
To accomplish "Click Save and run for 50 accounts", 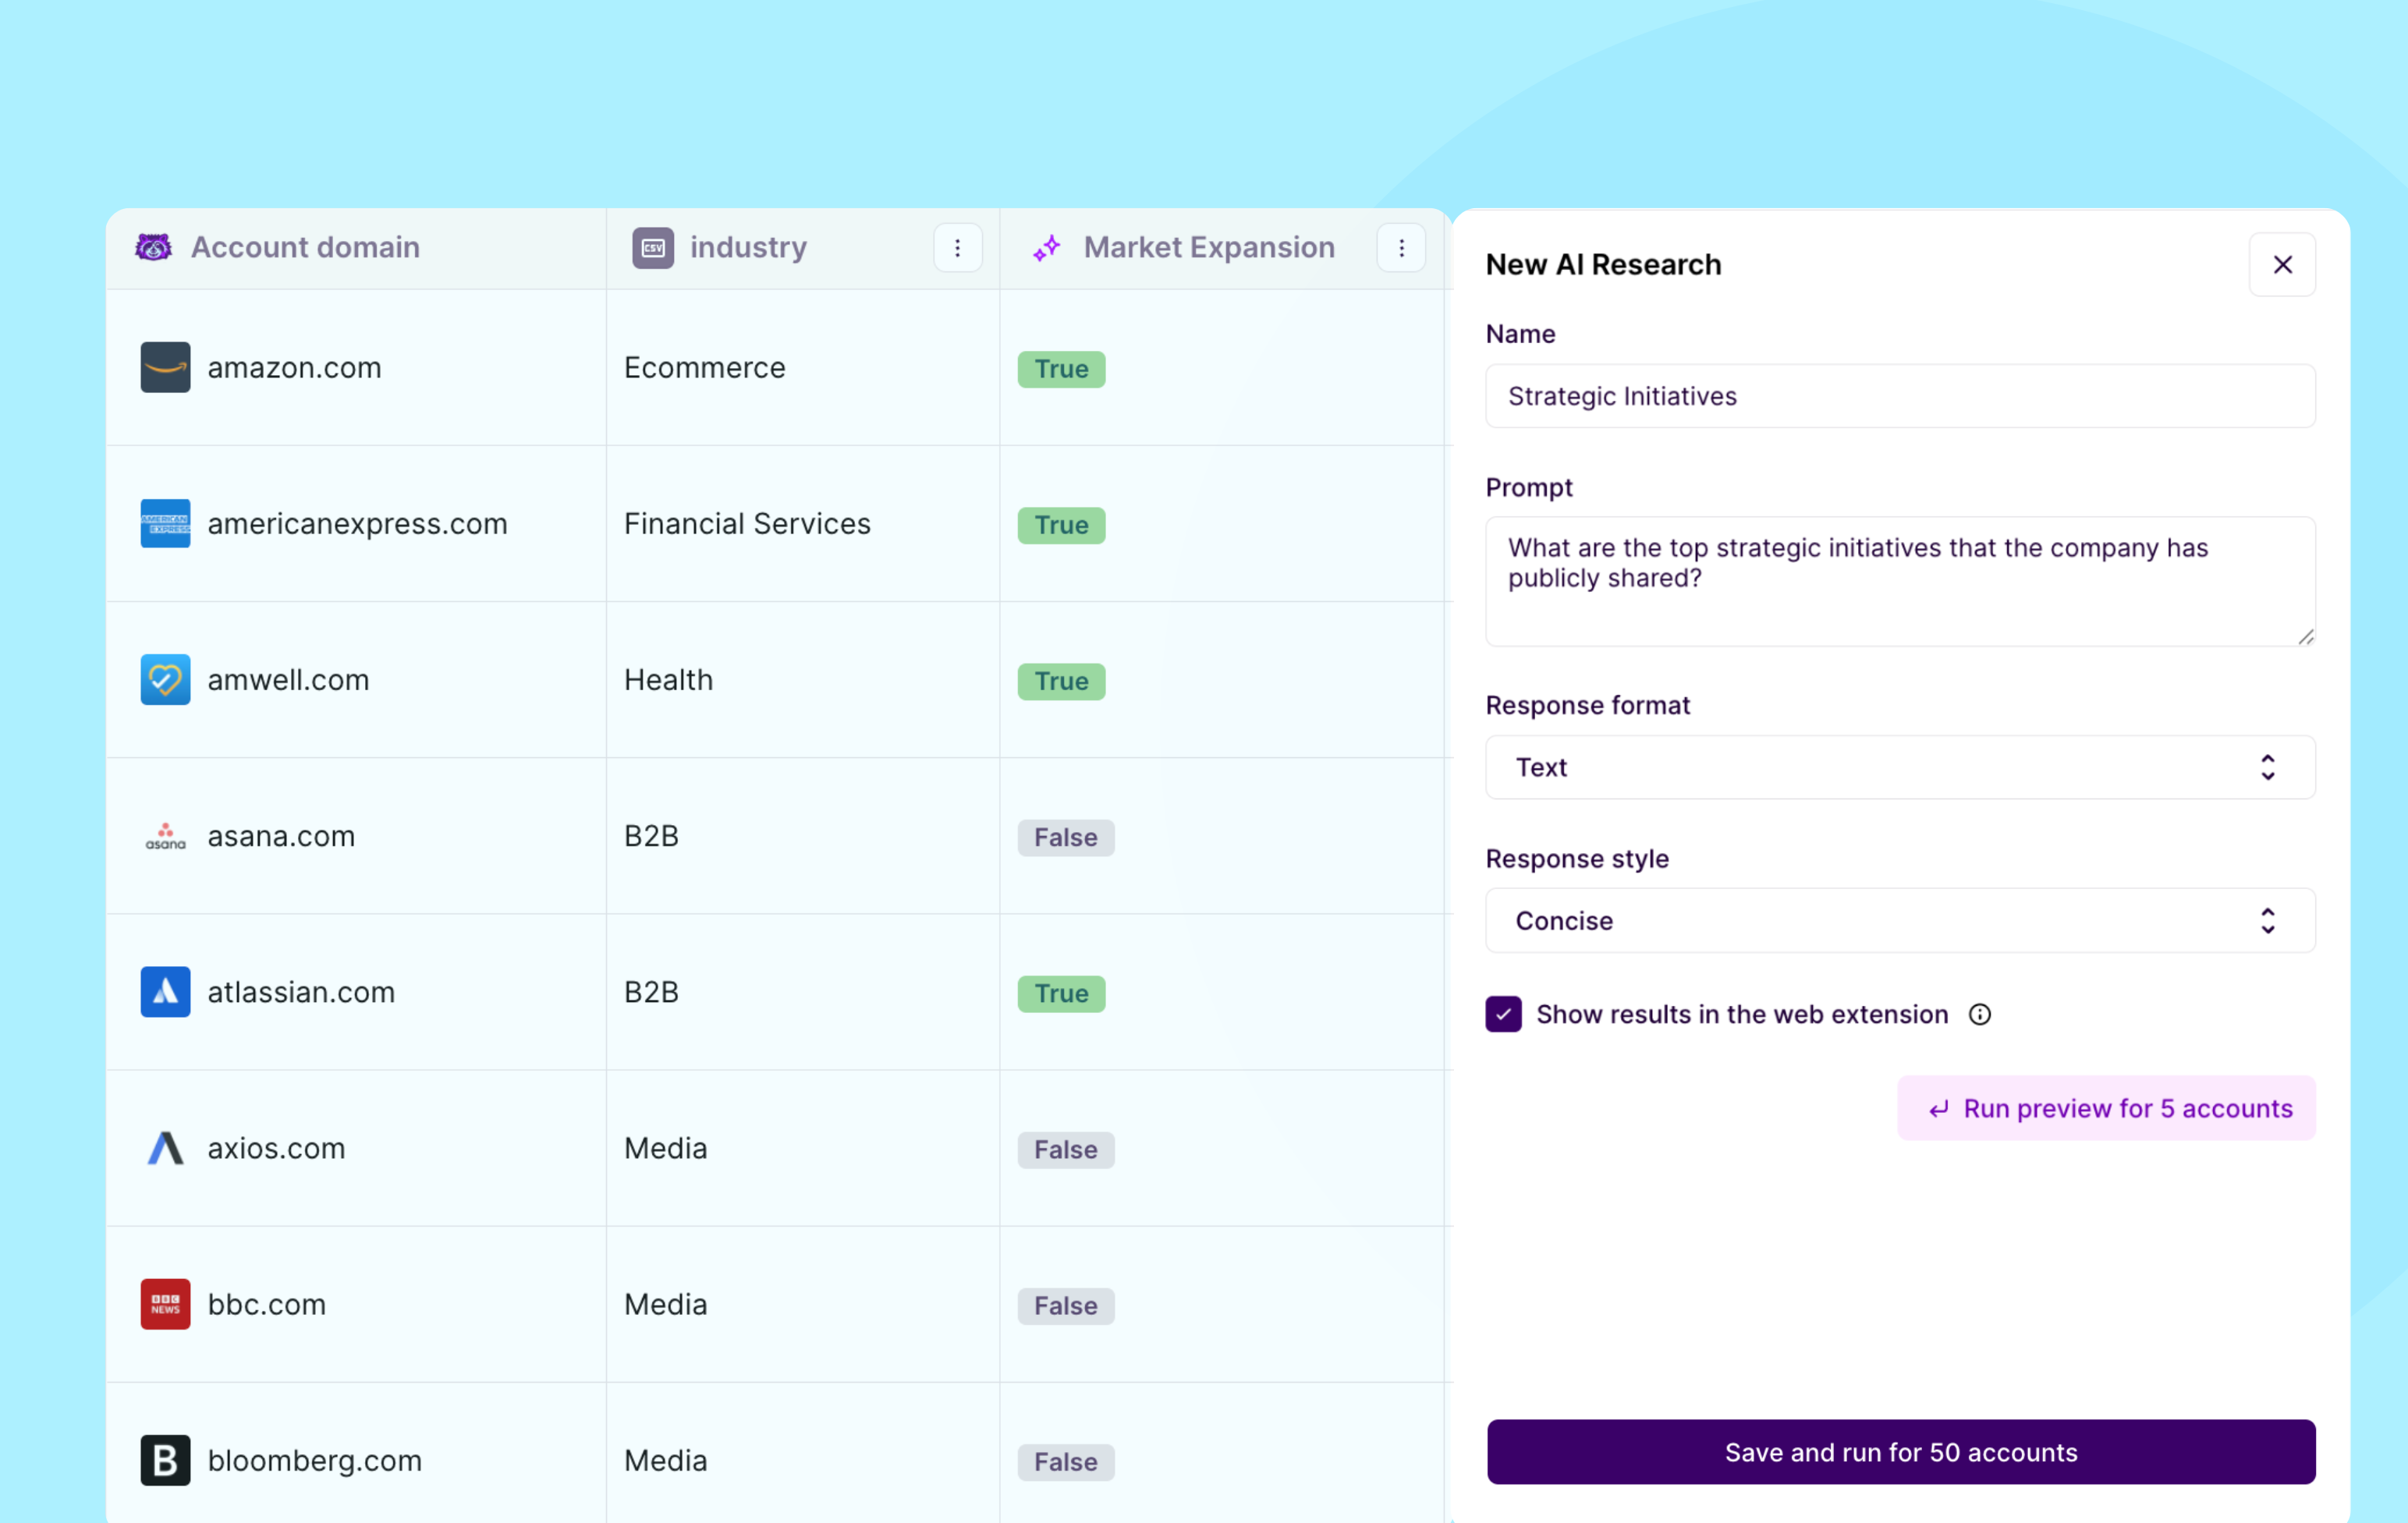I will coord(1900,1452).
